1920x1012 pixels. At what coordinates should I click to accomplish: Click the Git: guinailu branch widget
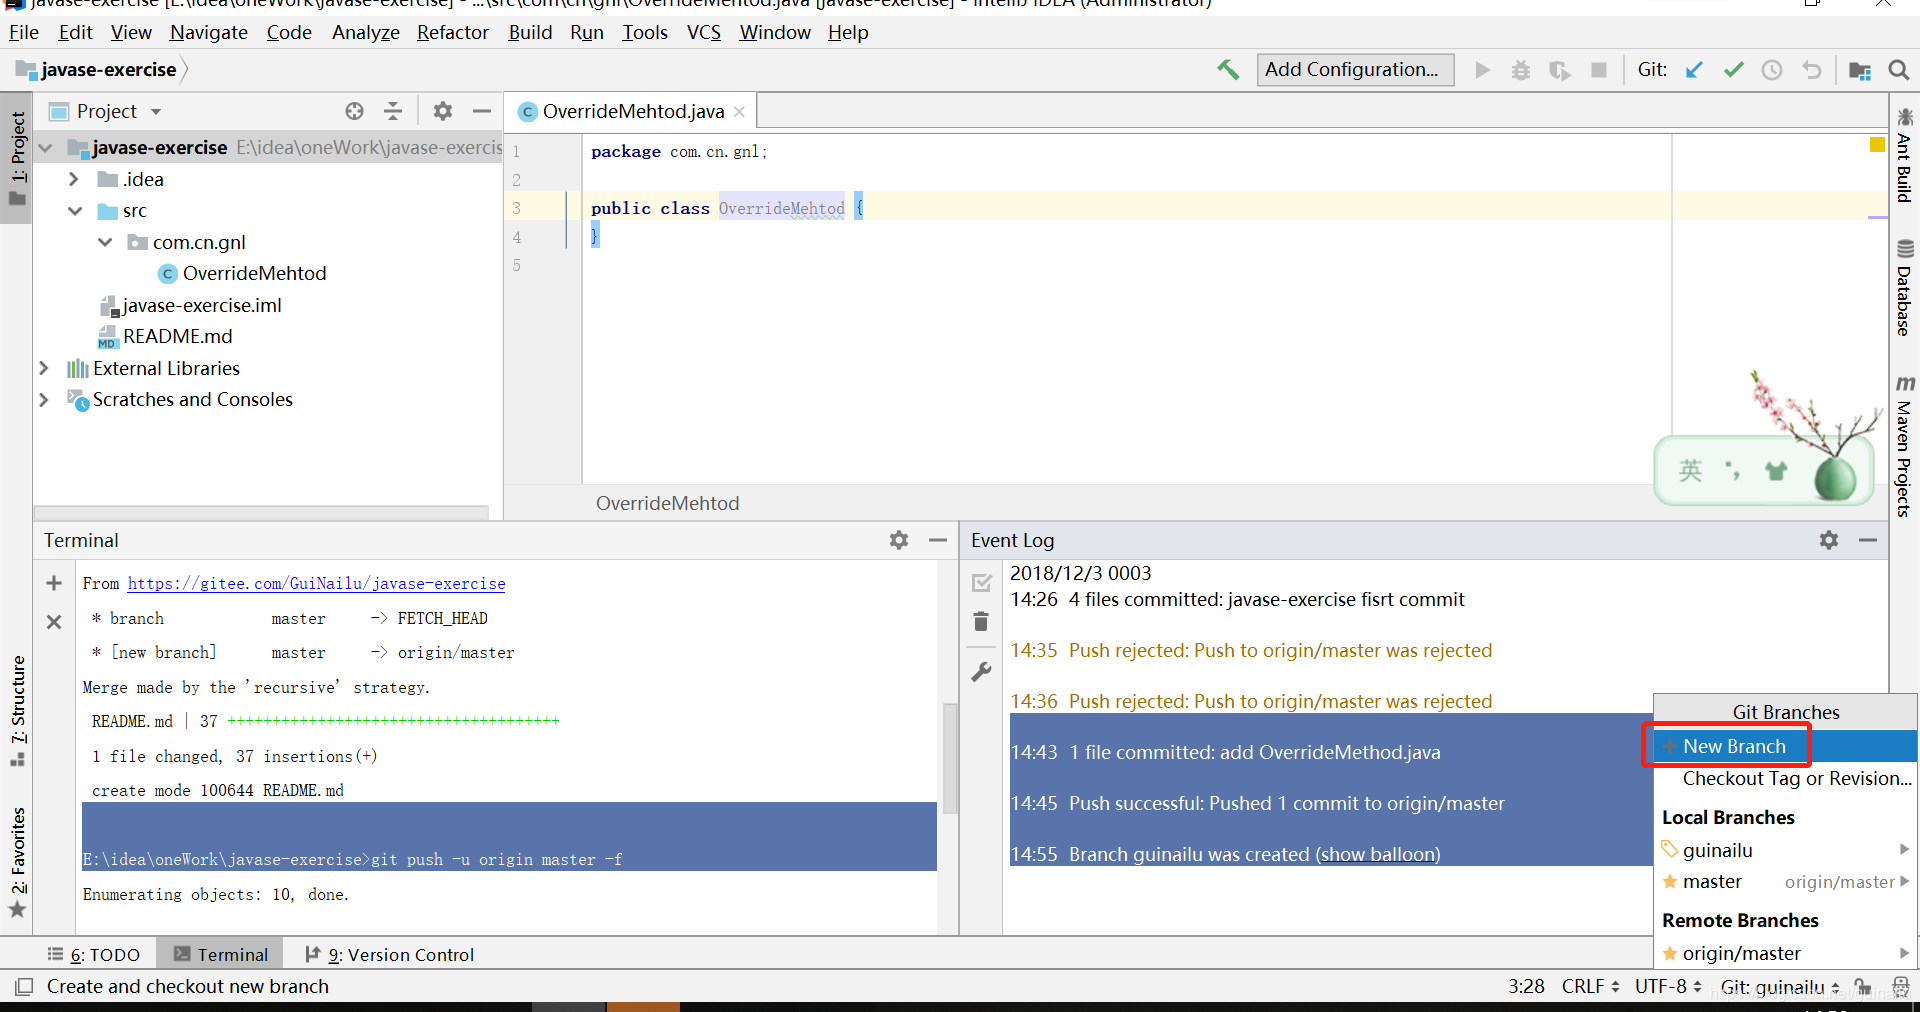[1780, 987]
